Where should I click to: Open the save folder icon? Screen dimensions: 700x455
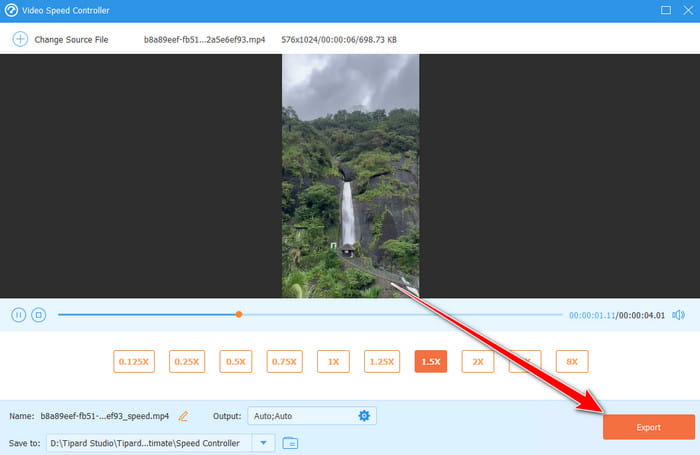[x=291, y=442]
